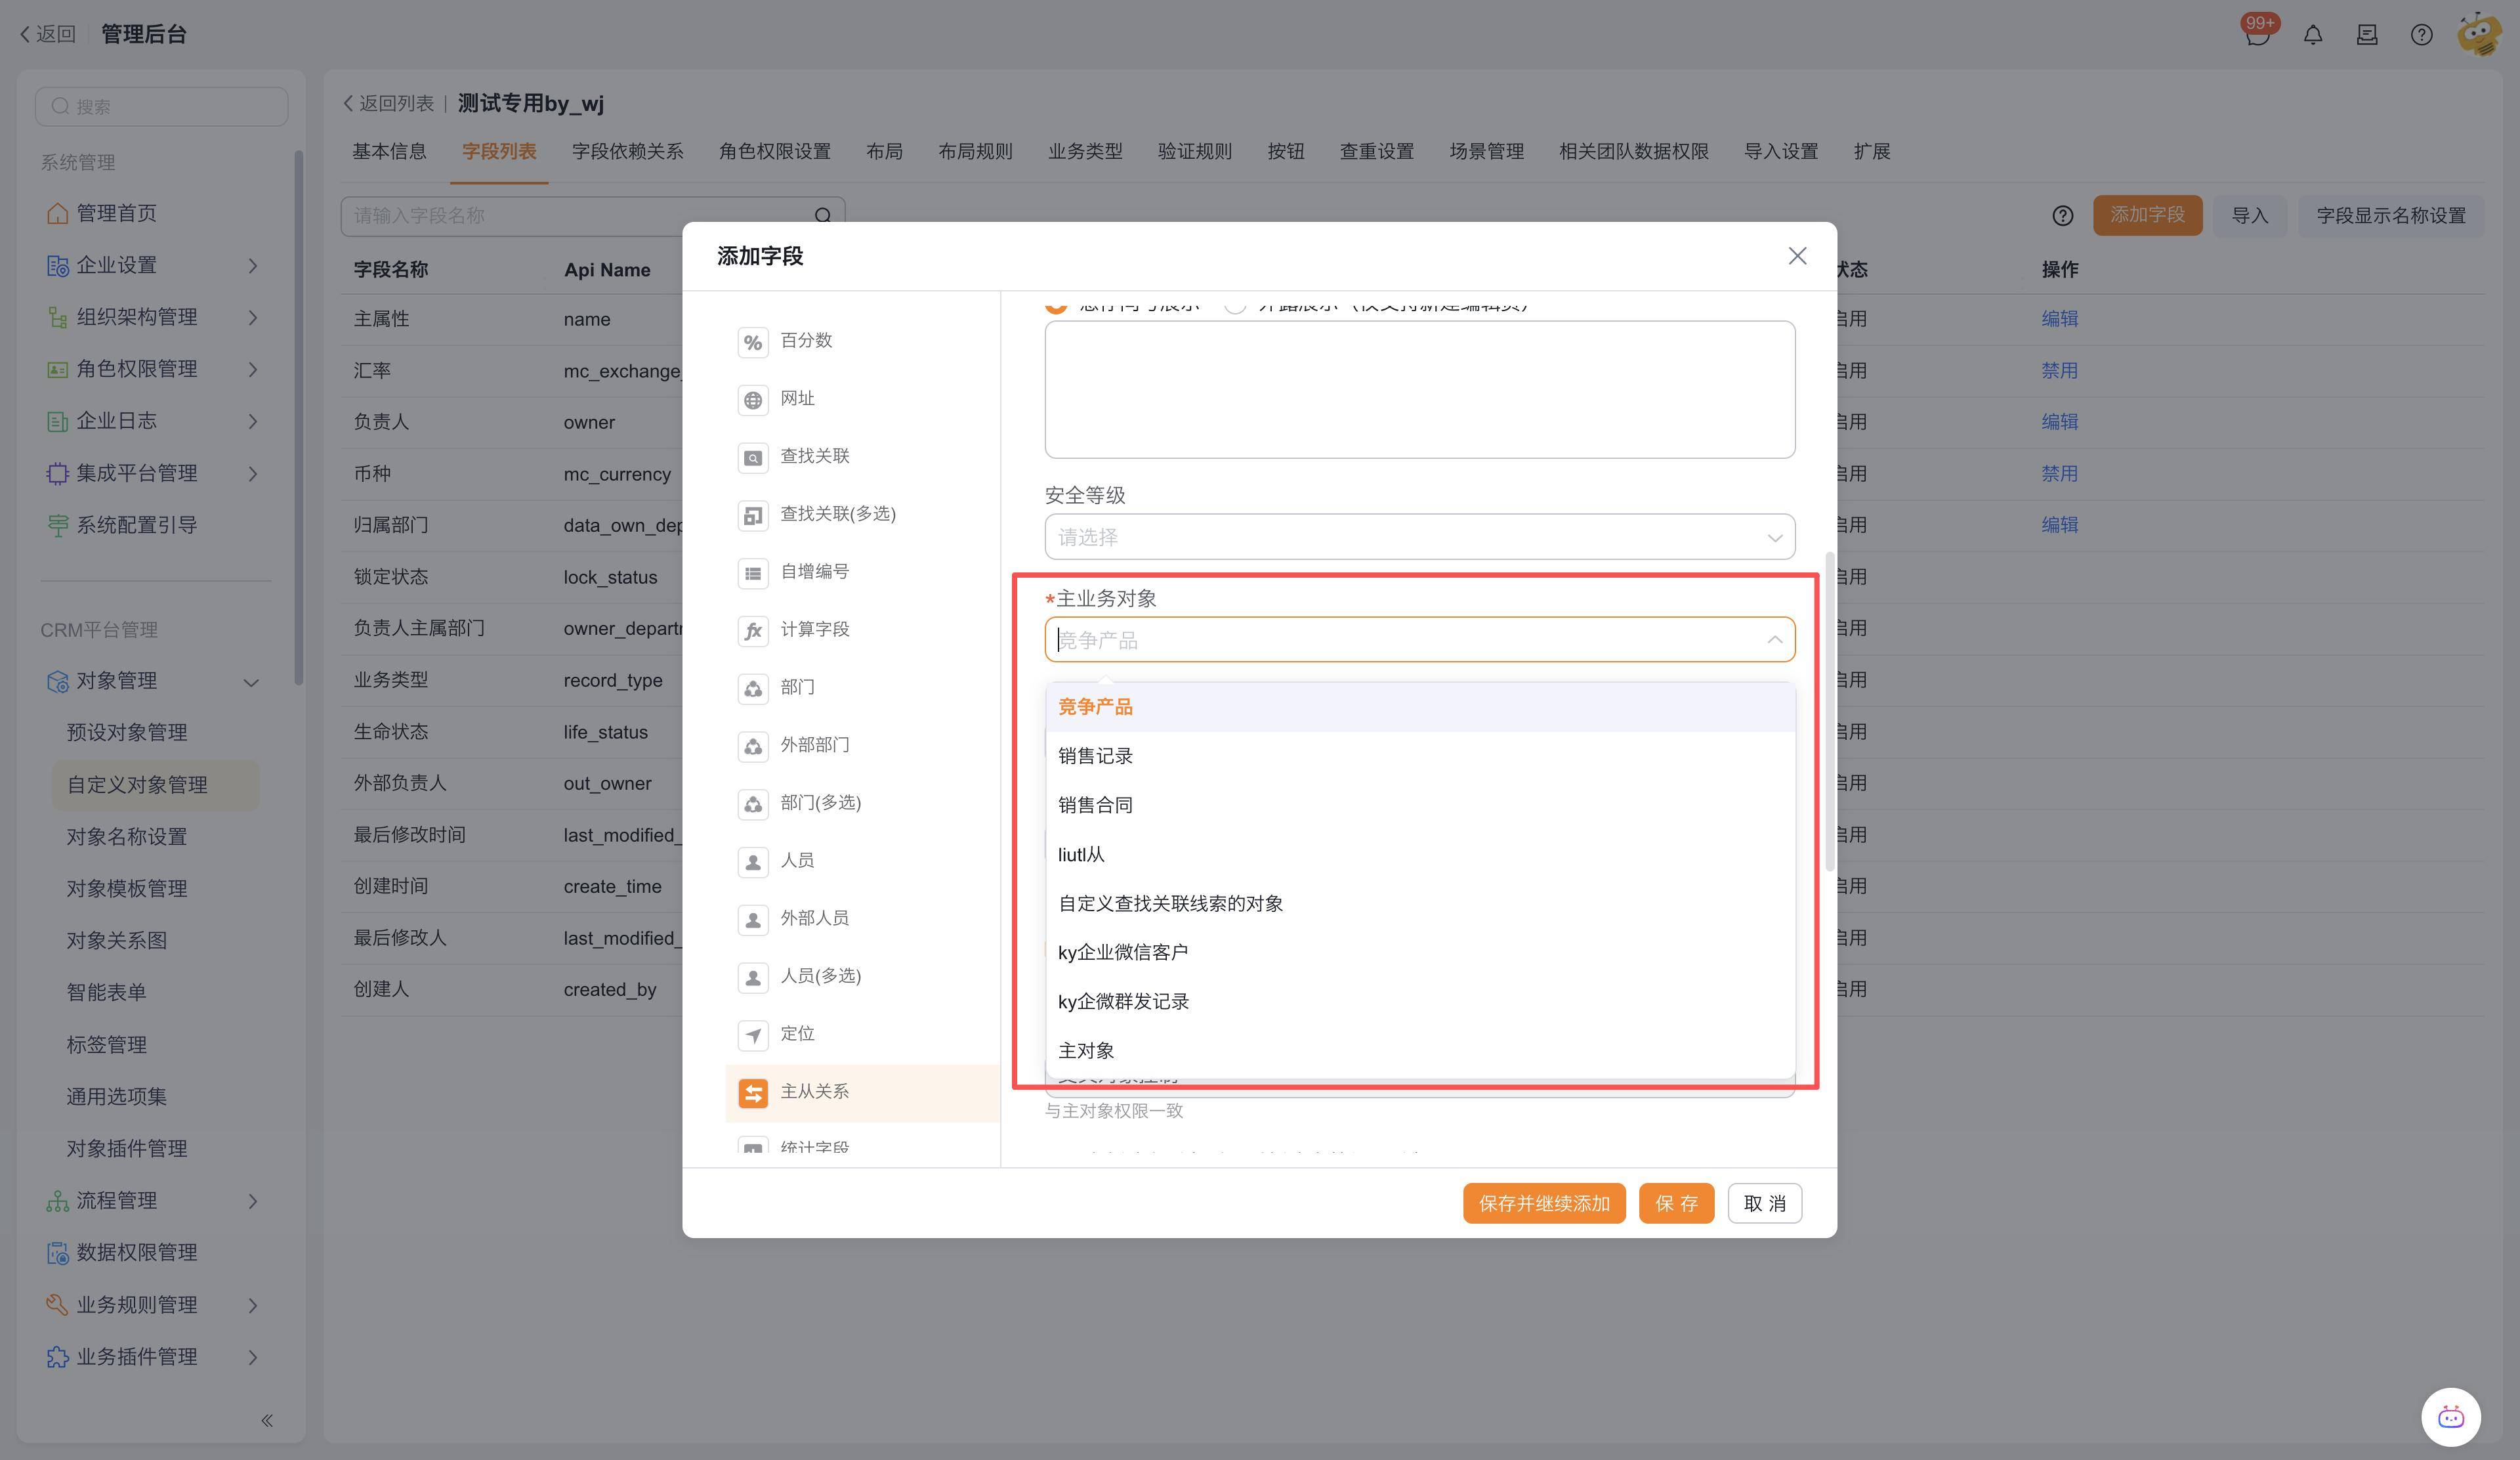Select the 定位 location arrow icon
The image size is (2520, 1460).
(753, 1035)
